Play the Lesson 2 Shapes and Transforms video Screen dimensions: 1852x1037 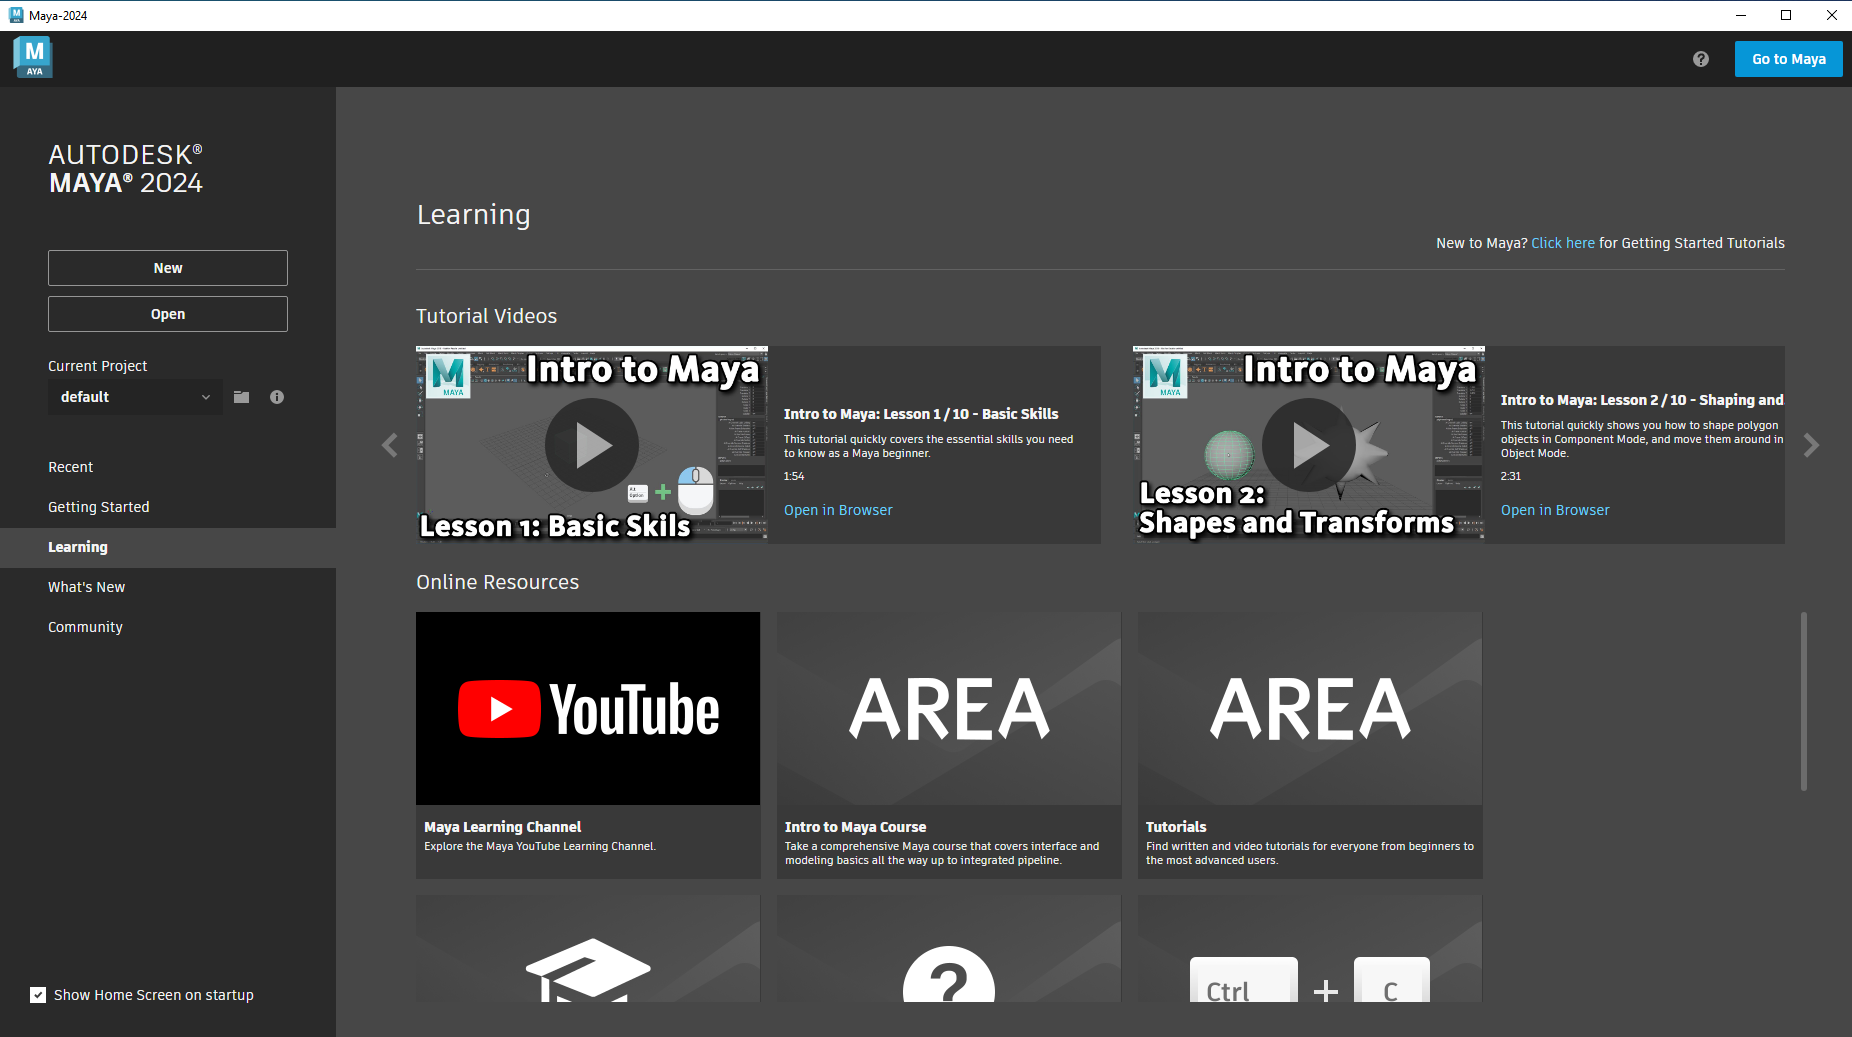coord(1309,445)
